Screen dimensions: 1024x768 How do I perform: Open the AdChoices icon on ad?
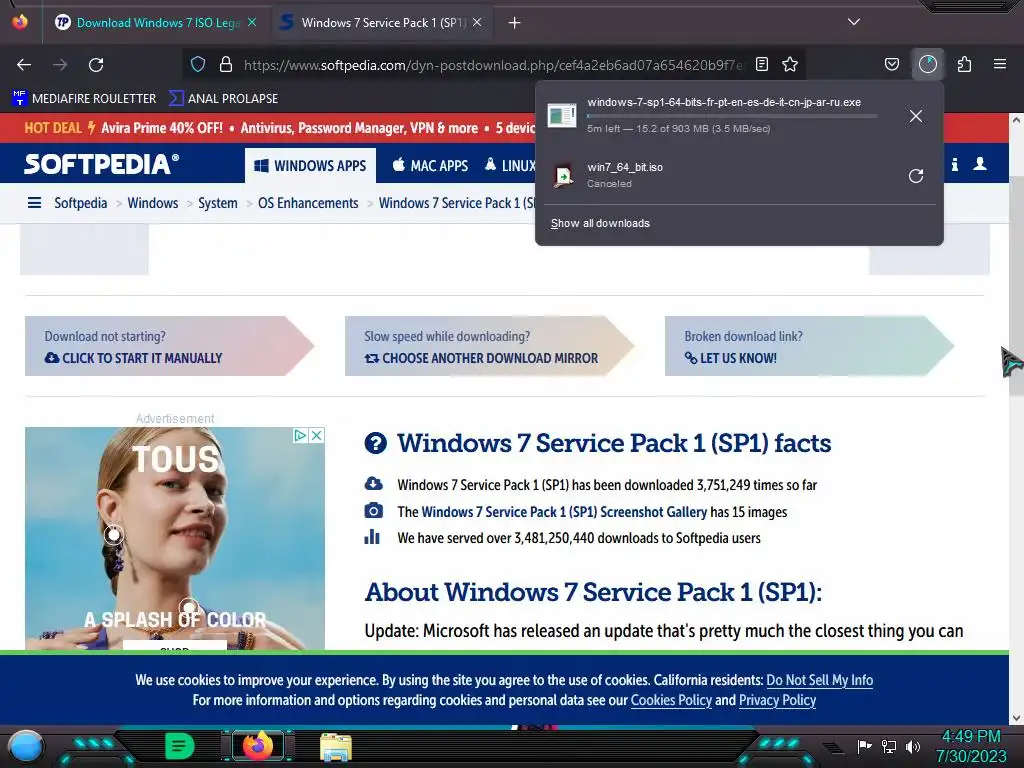coord(300,436)
